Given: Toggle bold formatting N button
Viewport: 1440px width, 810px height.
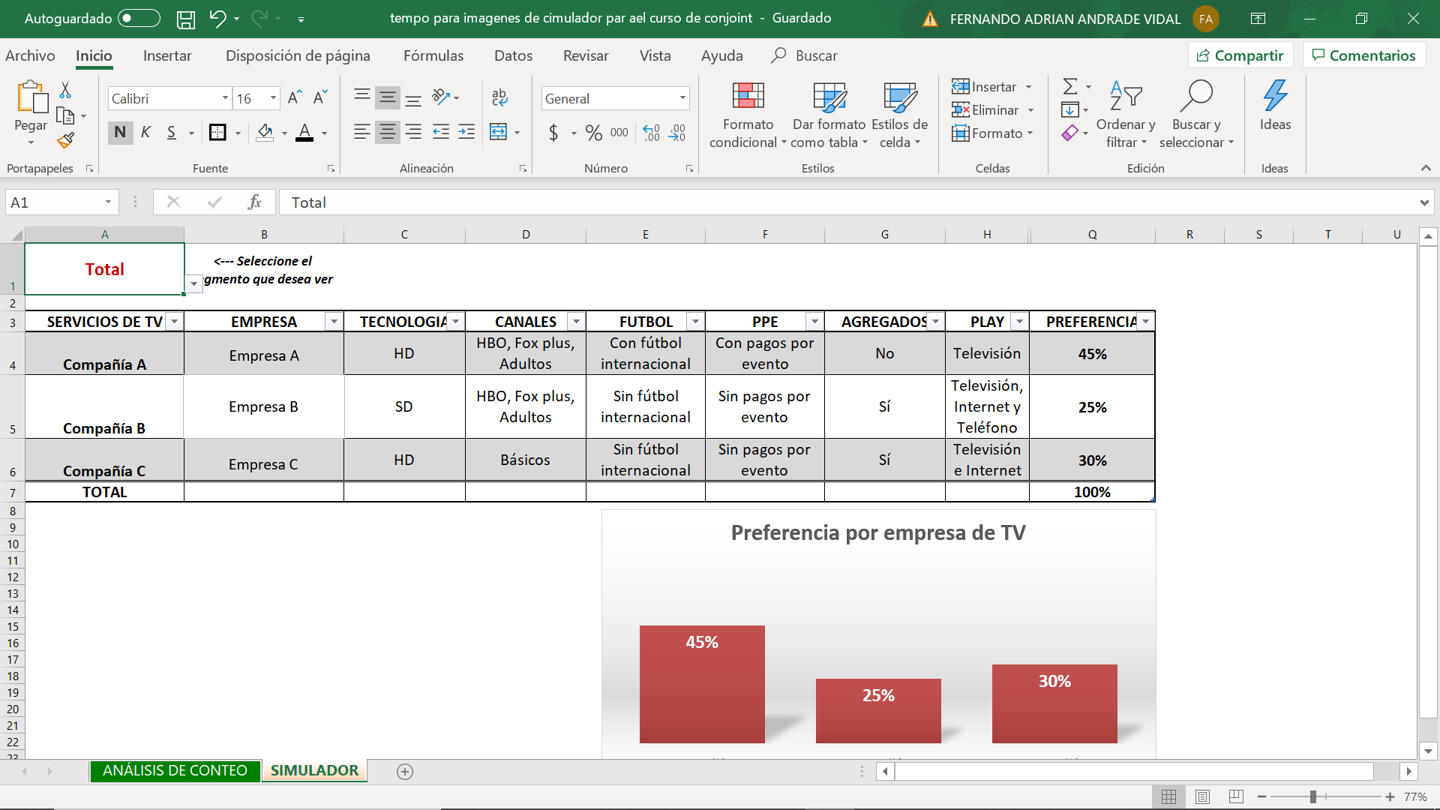Looking at the screenshot, I should click(120, 133).
